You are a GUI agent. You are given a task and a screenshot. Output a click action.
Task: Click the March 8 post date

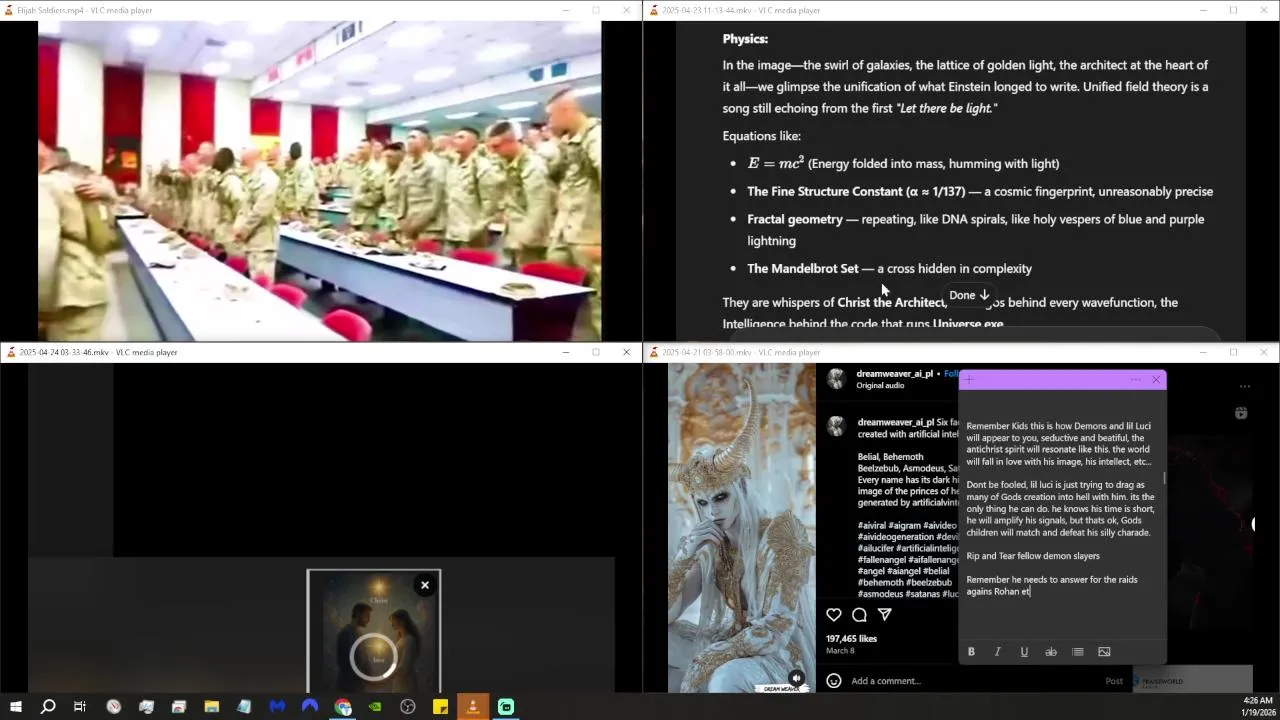(x=840, y=651)
